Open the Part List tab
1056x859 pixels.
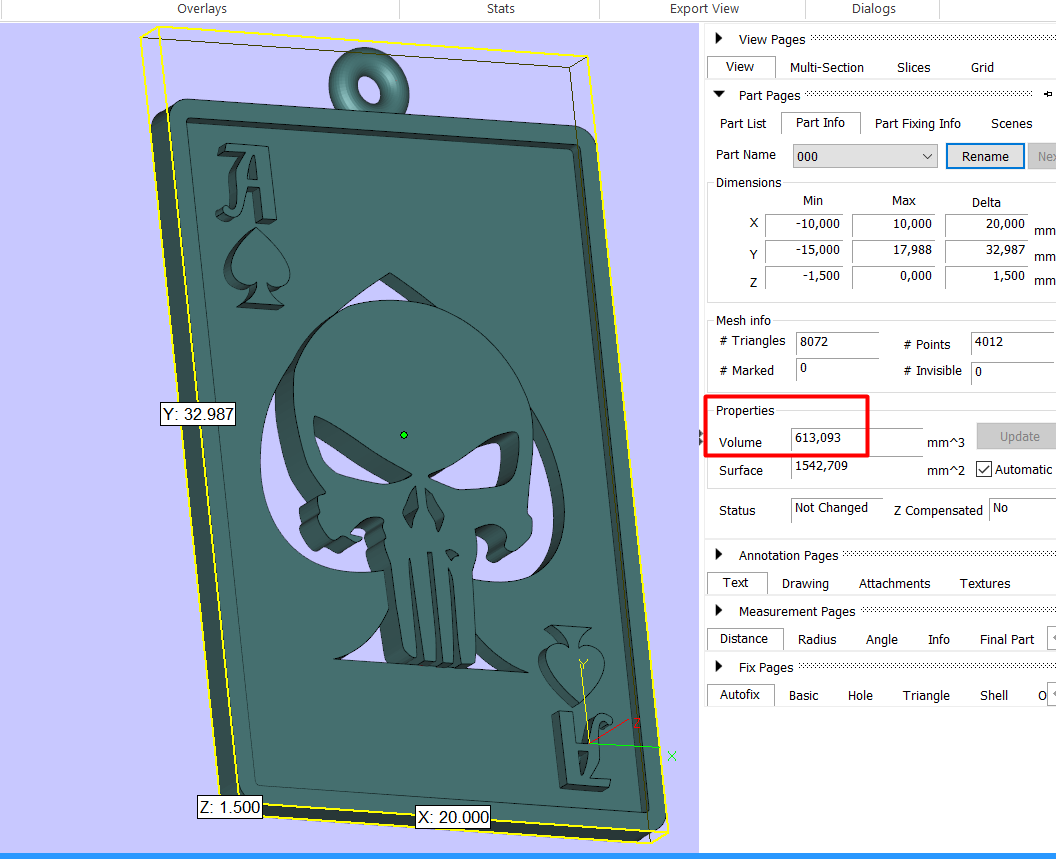[743, 123]
